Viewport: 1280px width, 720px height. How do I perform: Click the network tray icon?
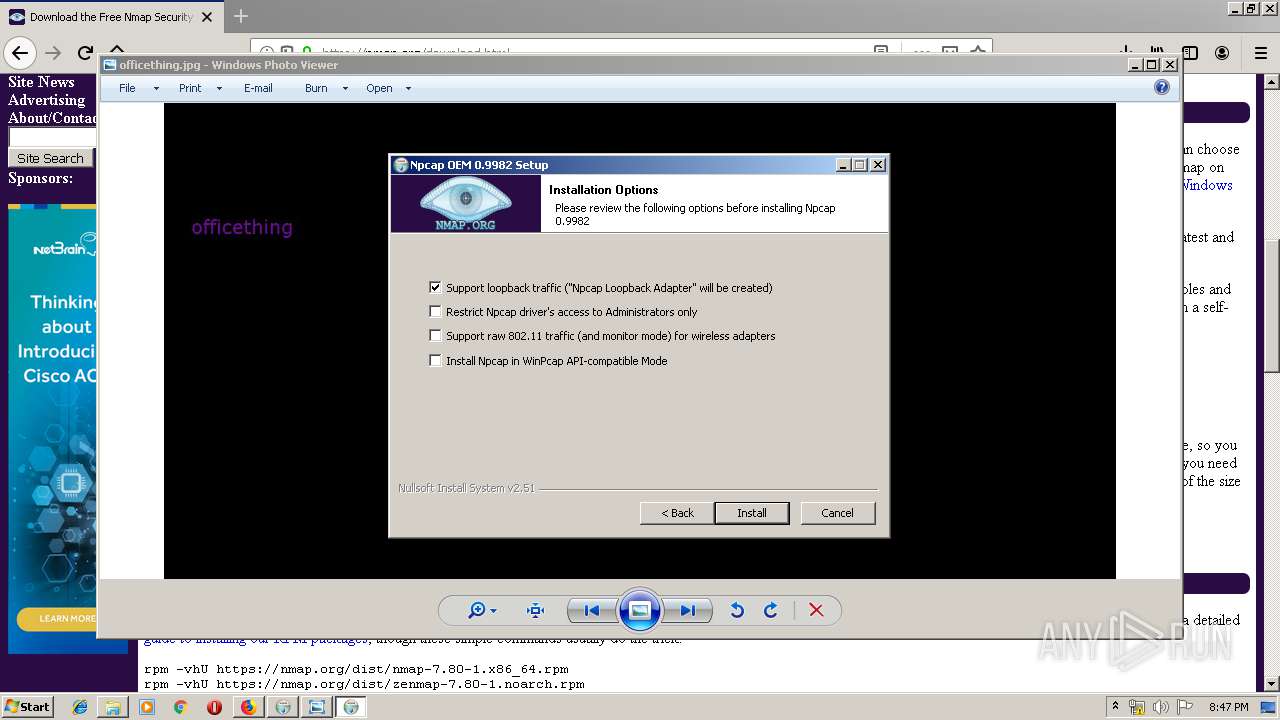pos(1137,707)
